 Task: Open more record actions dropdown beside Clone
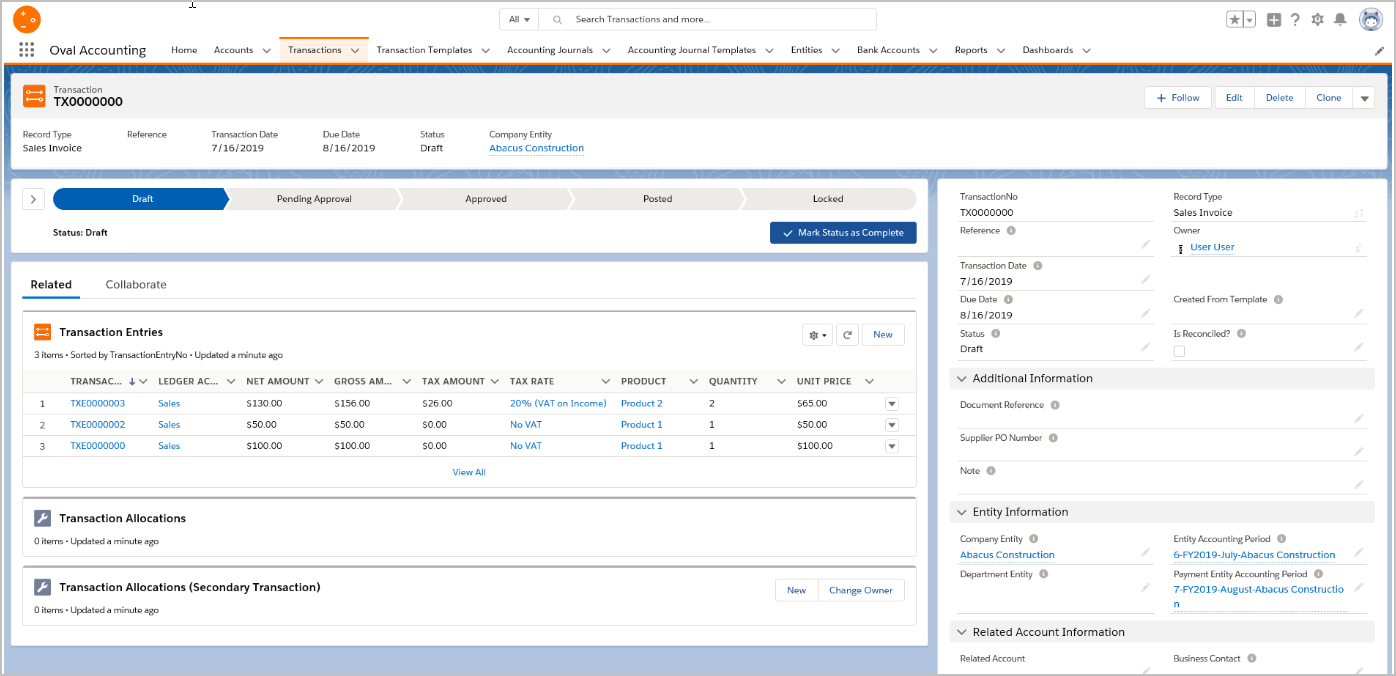(x=1364, y=98)
